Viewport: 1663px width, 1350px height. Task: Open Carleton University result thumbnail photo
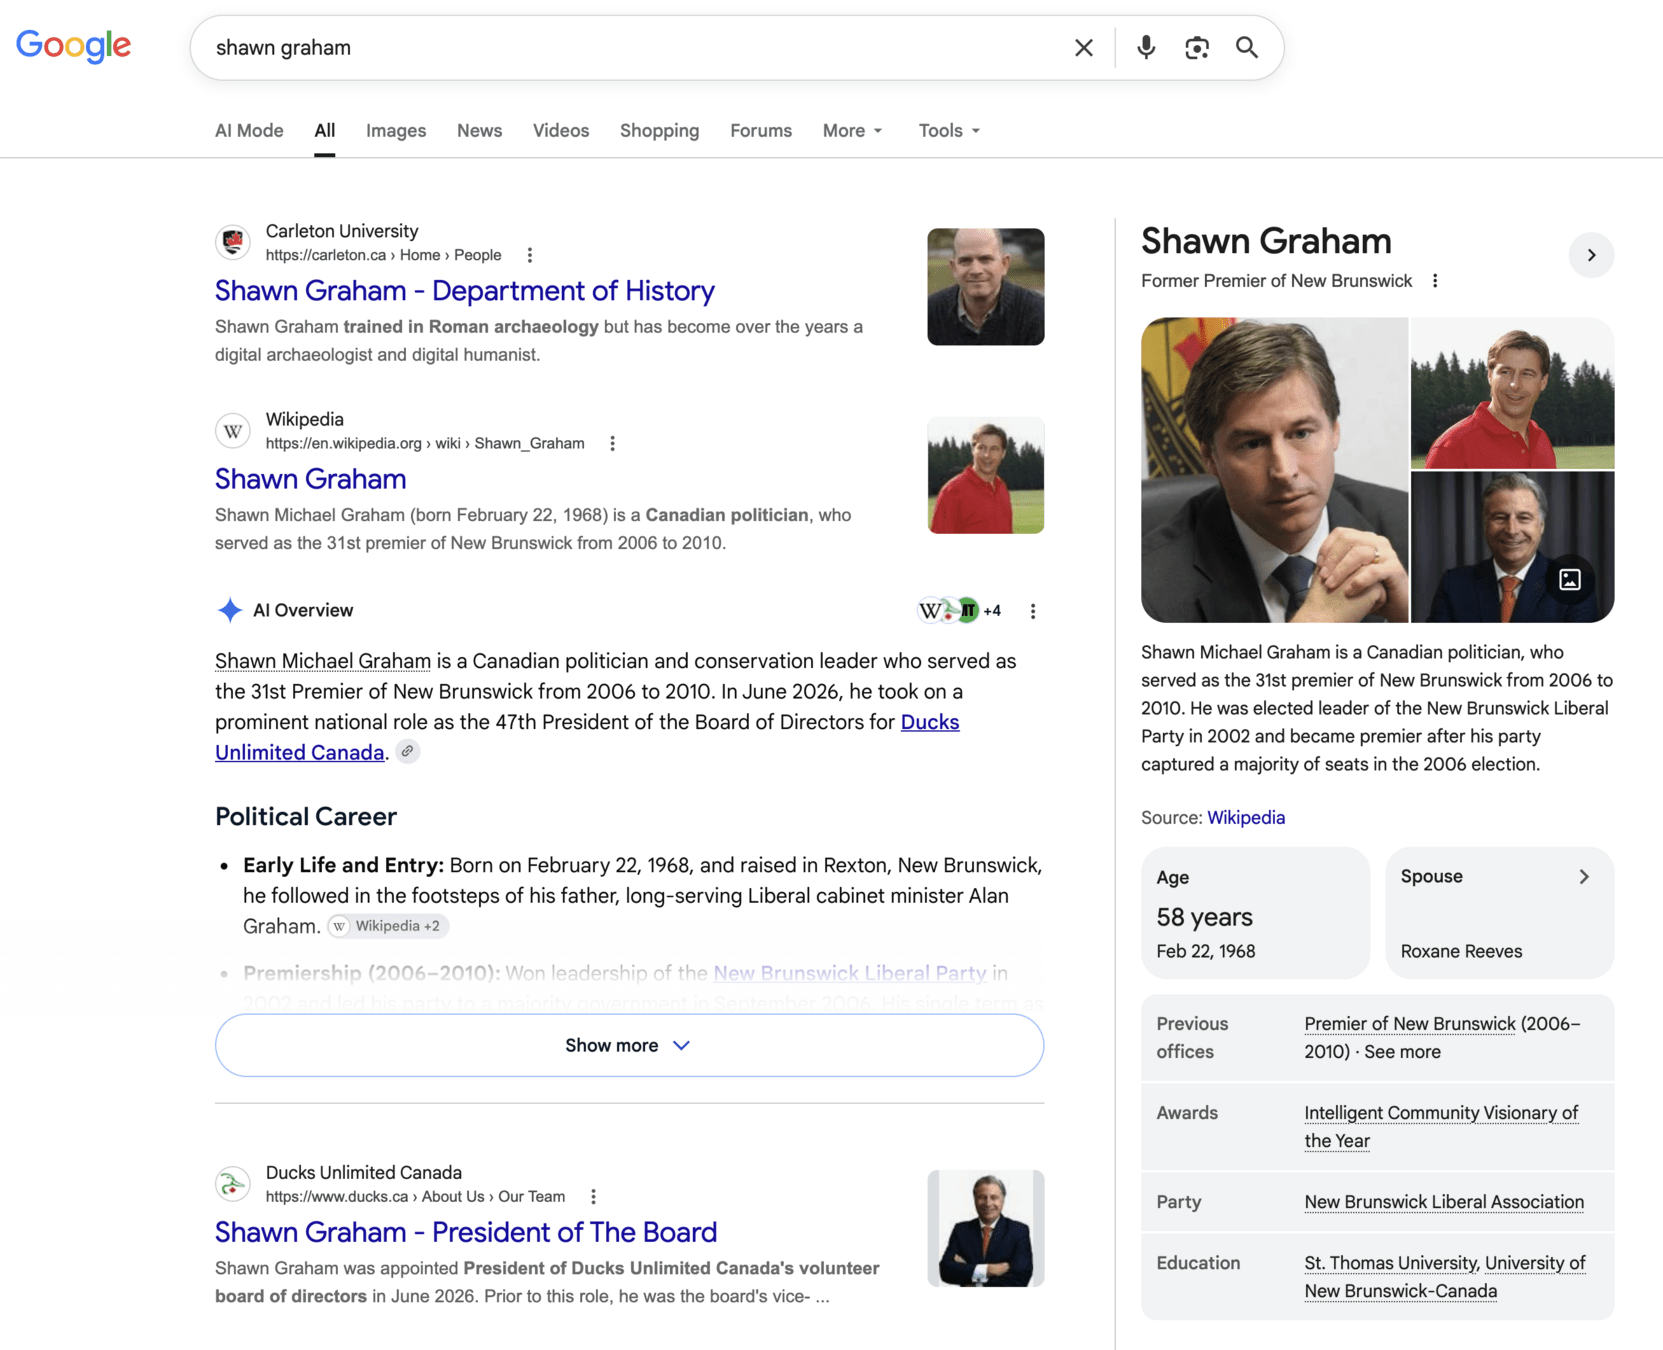click(x=986, y=287)
